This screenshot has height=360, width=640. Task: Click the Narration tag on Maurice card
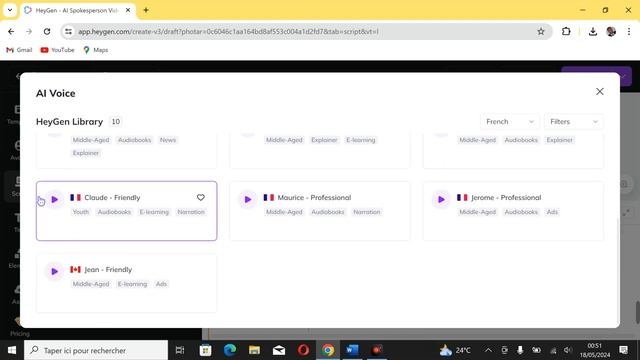(x=367, y=212)
